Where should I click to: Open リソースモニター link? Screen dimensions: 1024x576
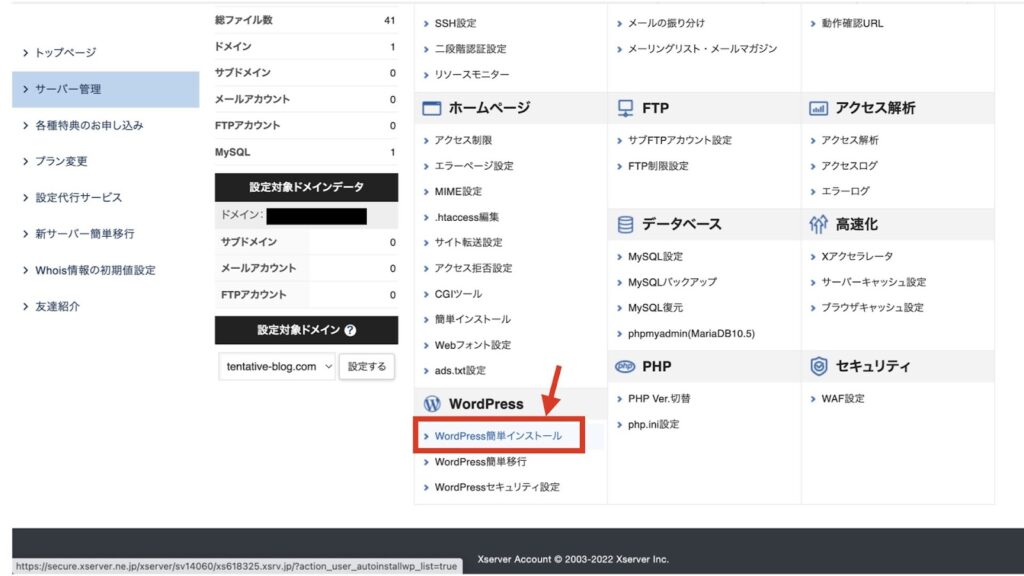coord(472,74)
